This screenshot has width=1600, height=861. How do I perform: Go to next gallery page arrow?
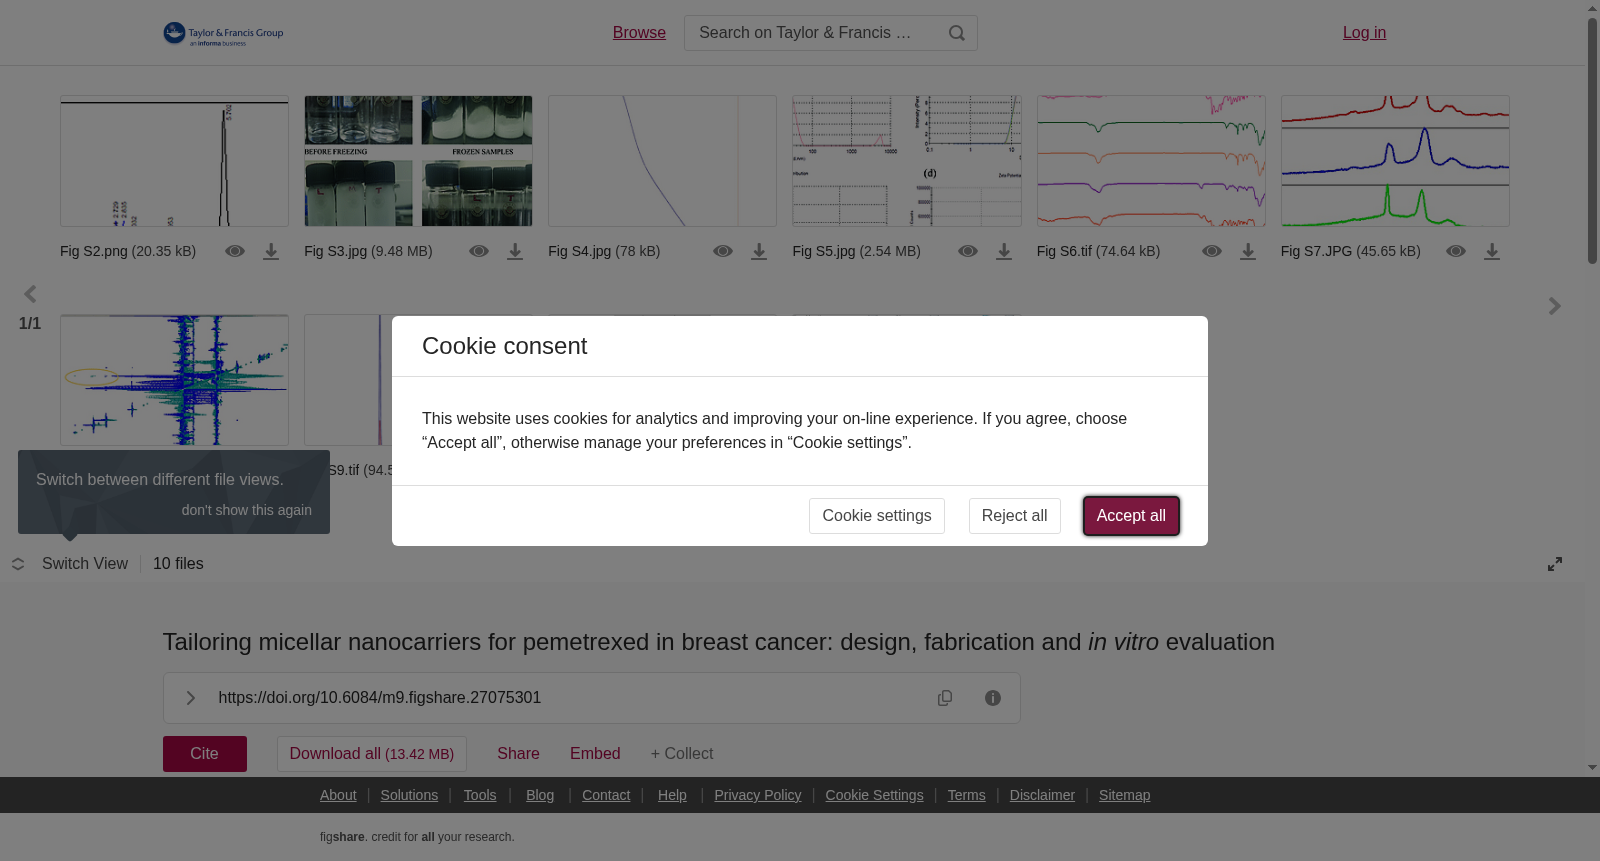(1554, 306)
